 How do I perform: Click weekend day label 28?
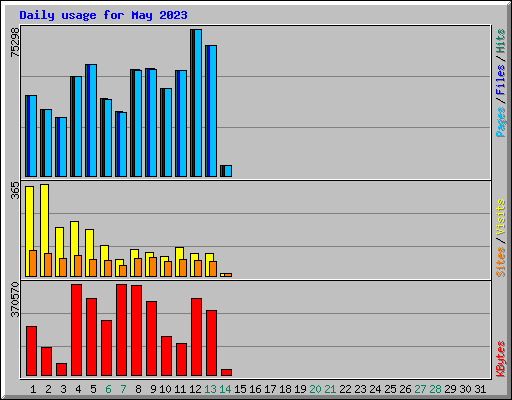pyautogui.click(x=435, y=389)
